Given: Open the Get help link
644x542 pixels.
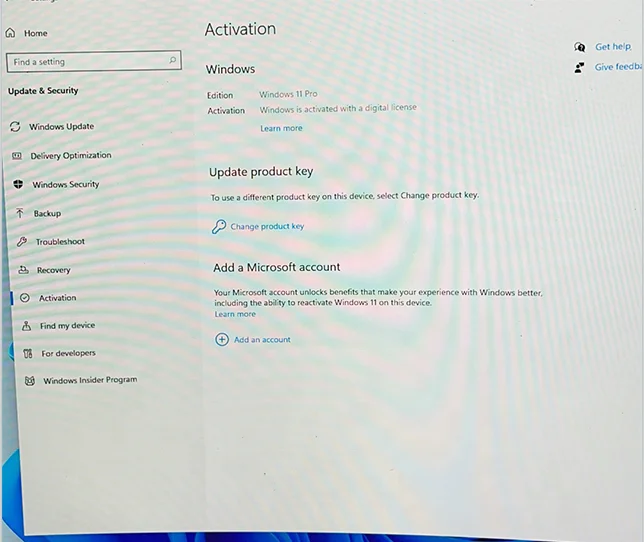Looking at the screenshot, I should coord(613,47).
